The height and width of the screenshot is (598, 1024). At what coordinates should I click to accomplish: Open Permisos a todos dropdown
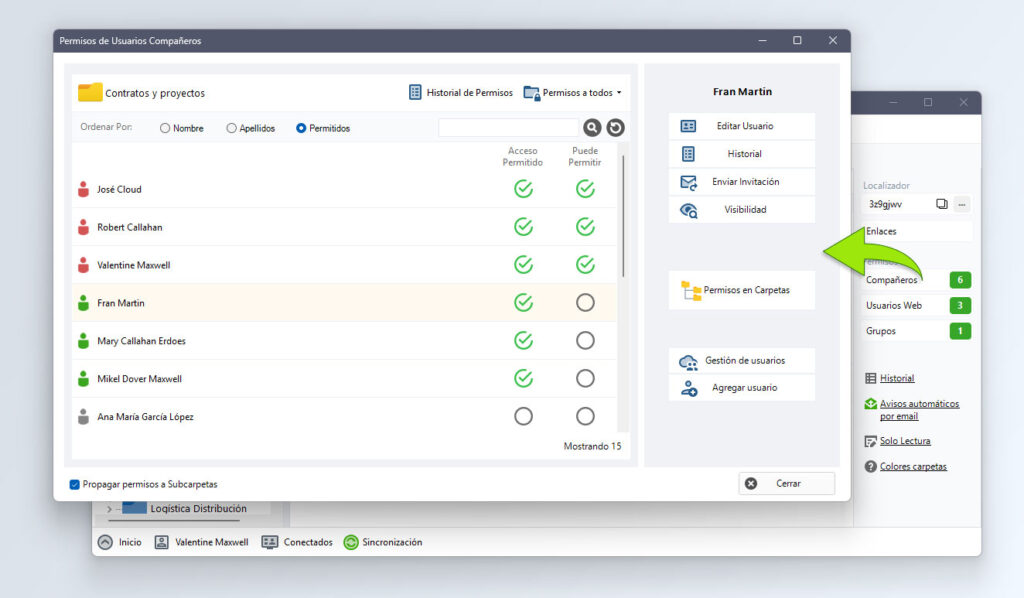573,93
